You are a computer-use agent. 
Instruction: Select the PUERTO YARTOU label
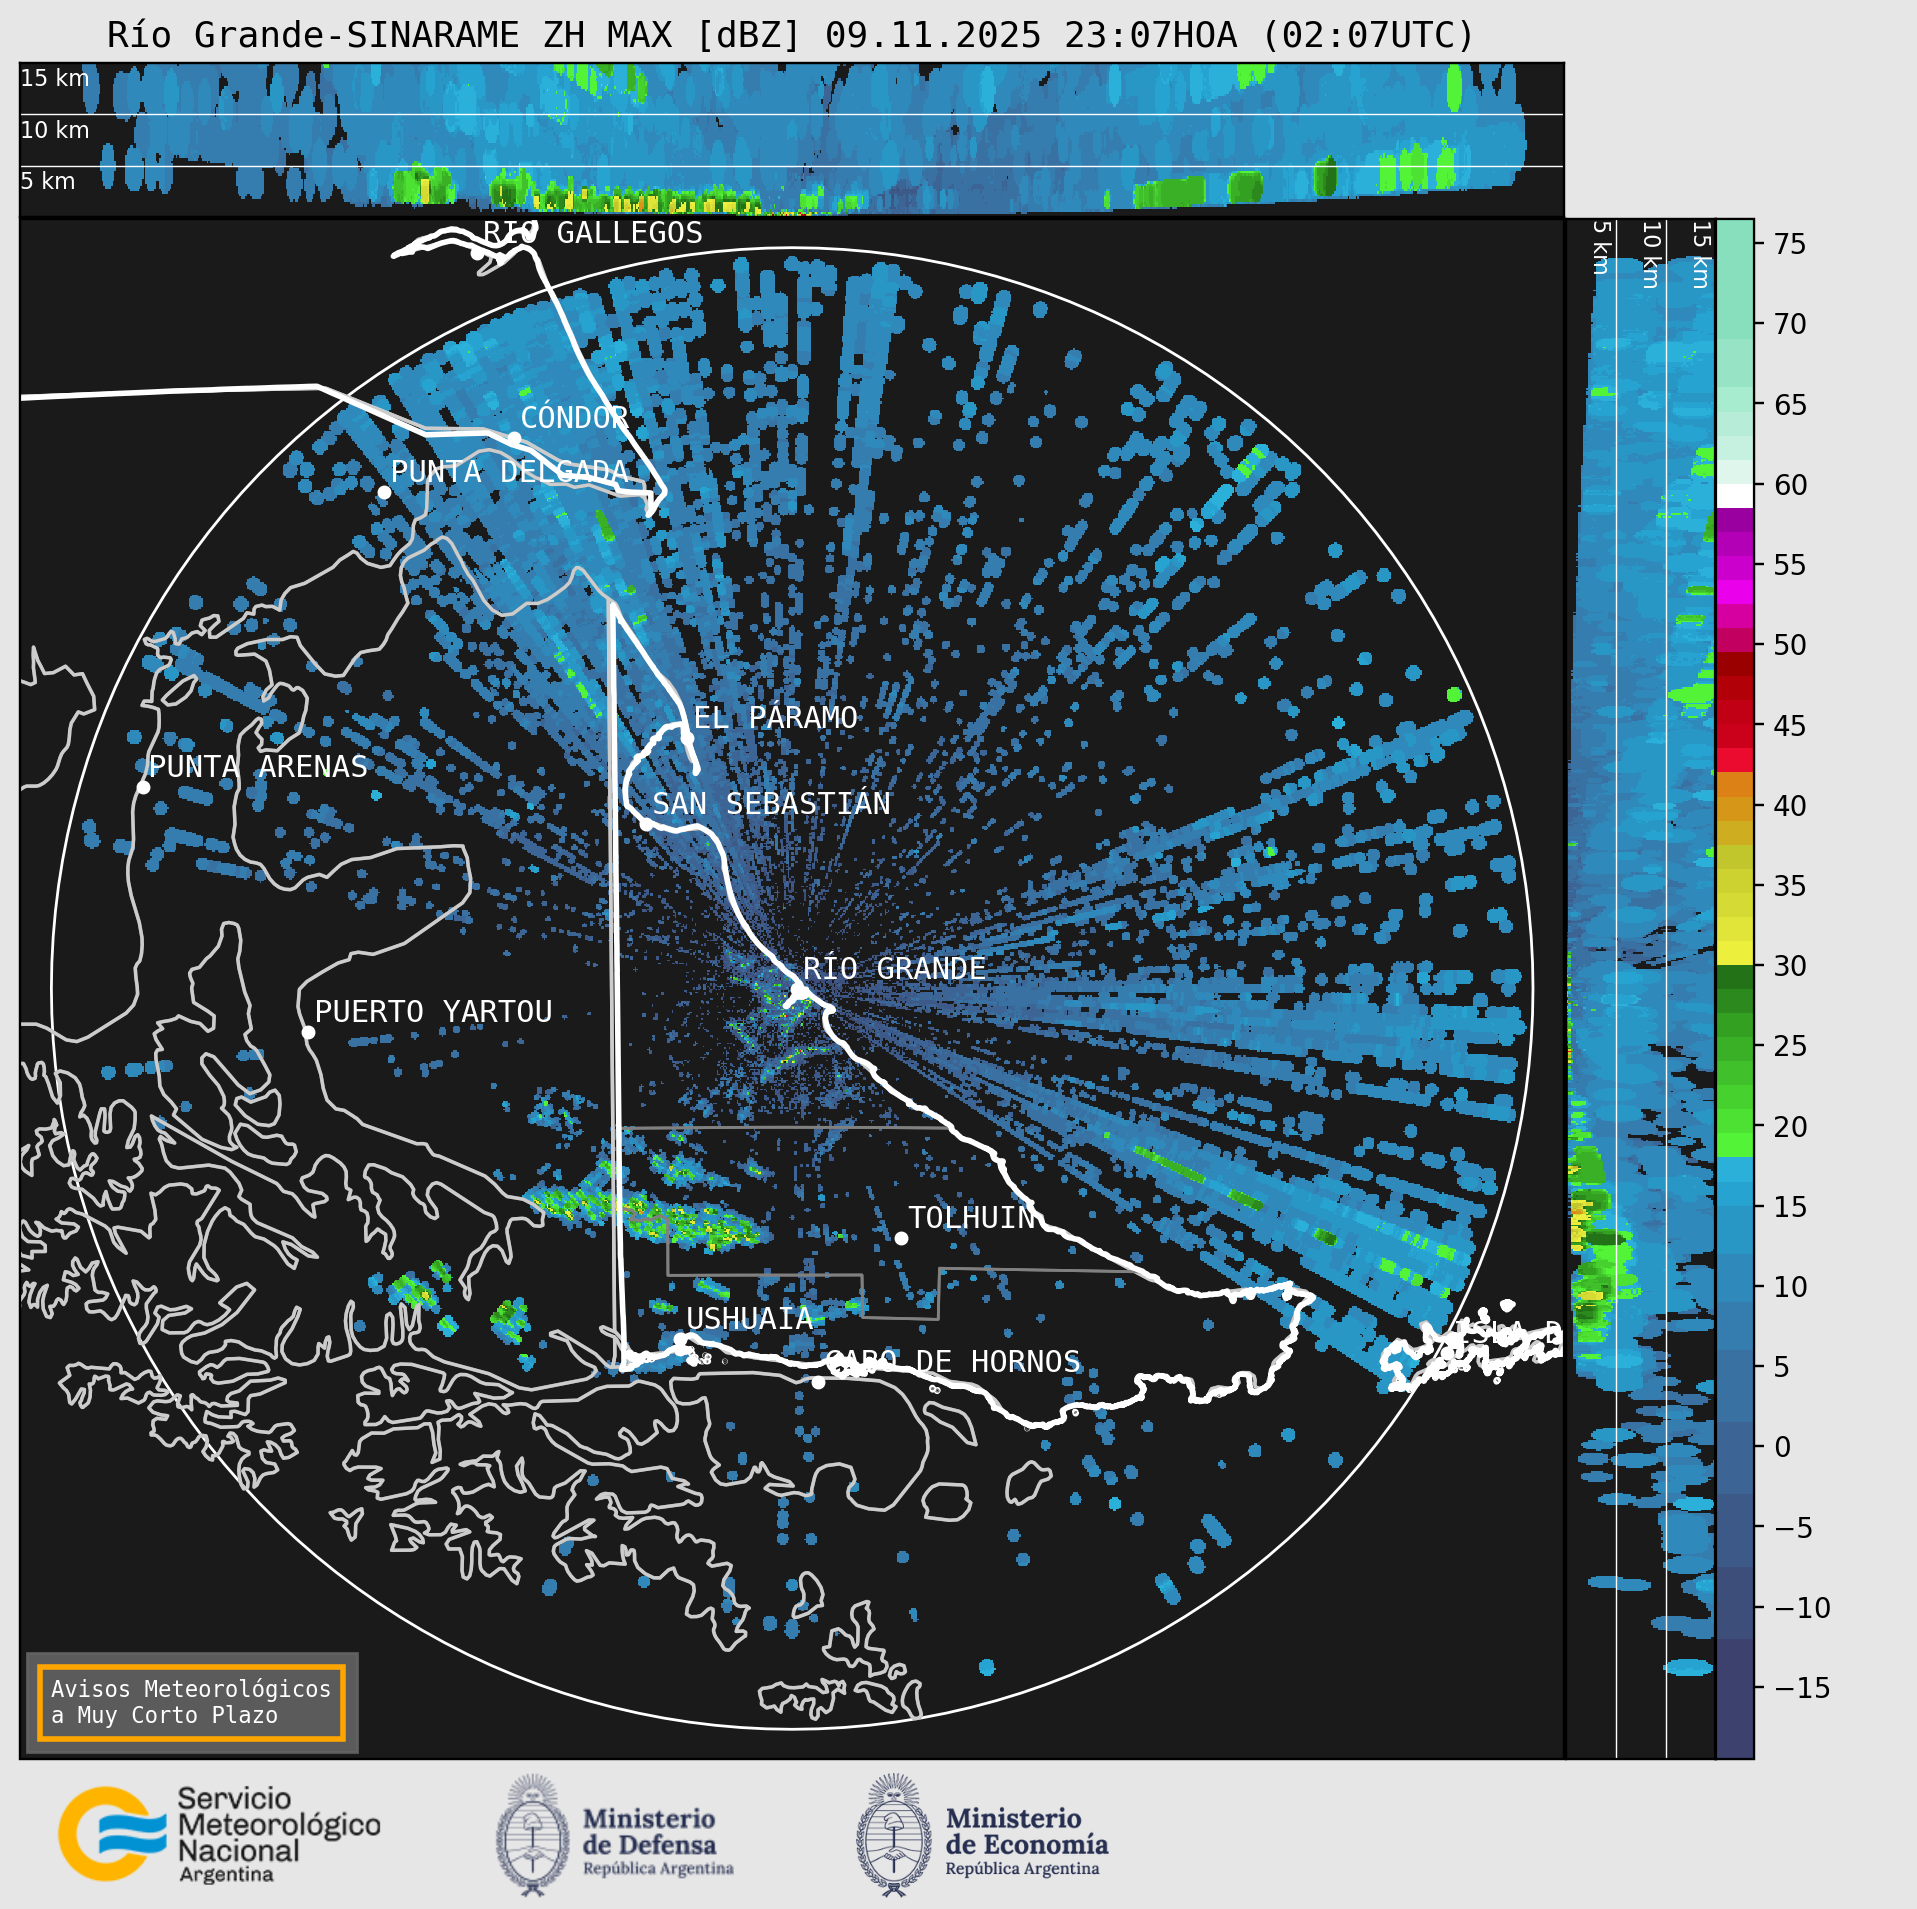pyautogui.click(x=433, y=1011)
